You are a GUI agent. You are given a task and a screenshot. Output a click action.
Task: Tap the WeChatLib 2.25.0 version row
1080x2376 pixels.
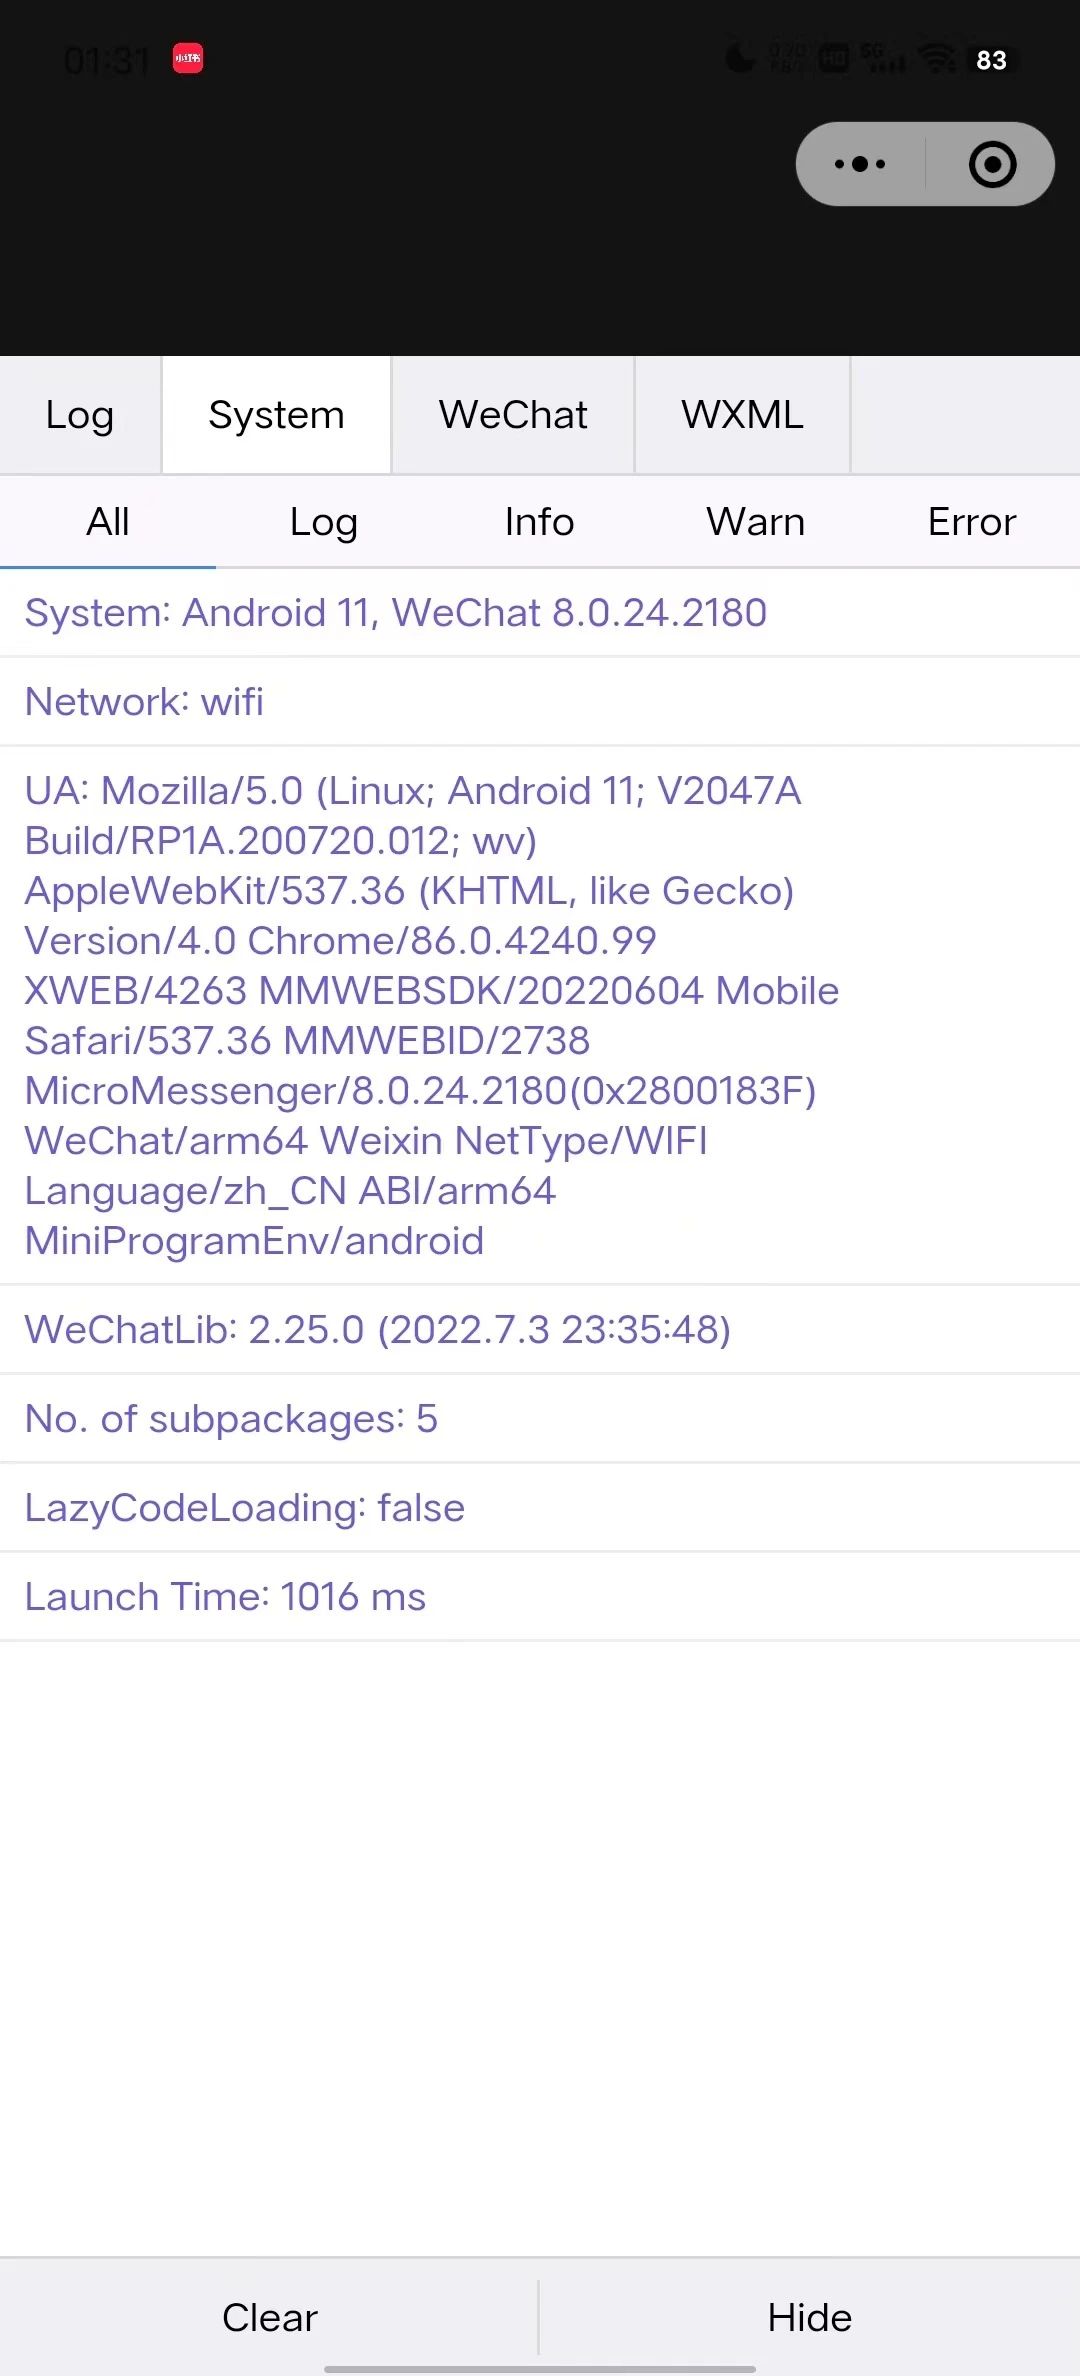(x=540, y=1330)
